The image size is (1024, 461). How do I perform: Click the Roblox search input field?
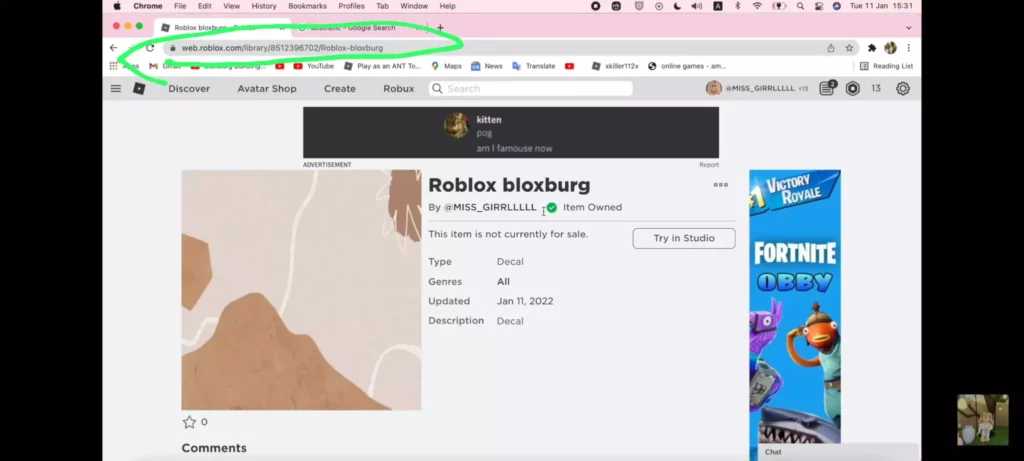530,88
